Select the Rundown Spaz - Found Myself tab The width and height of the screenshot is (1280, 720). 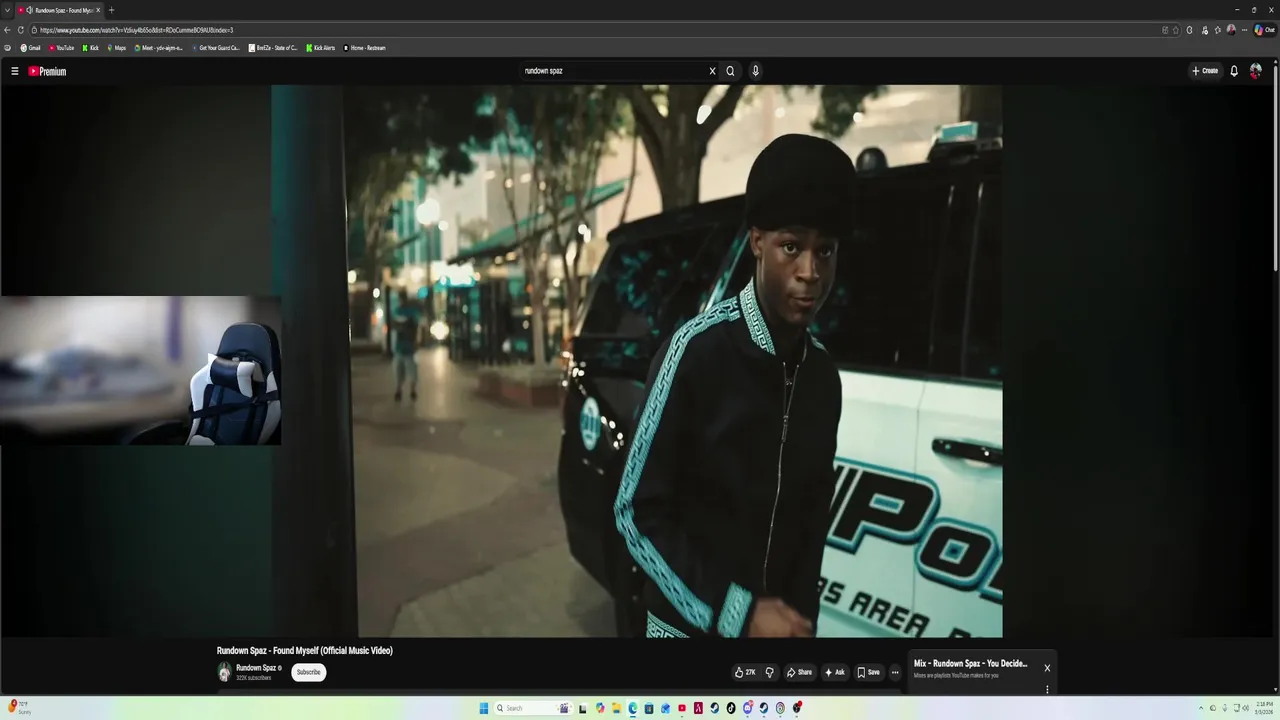pyautogui.click(x=59, y=10)
